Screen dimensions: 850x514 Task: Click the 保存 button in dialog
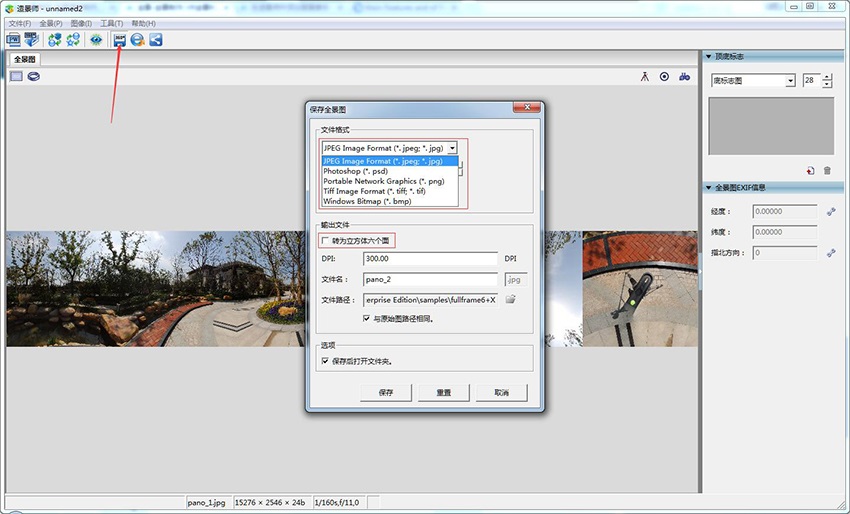click(385, 393)
